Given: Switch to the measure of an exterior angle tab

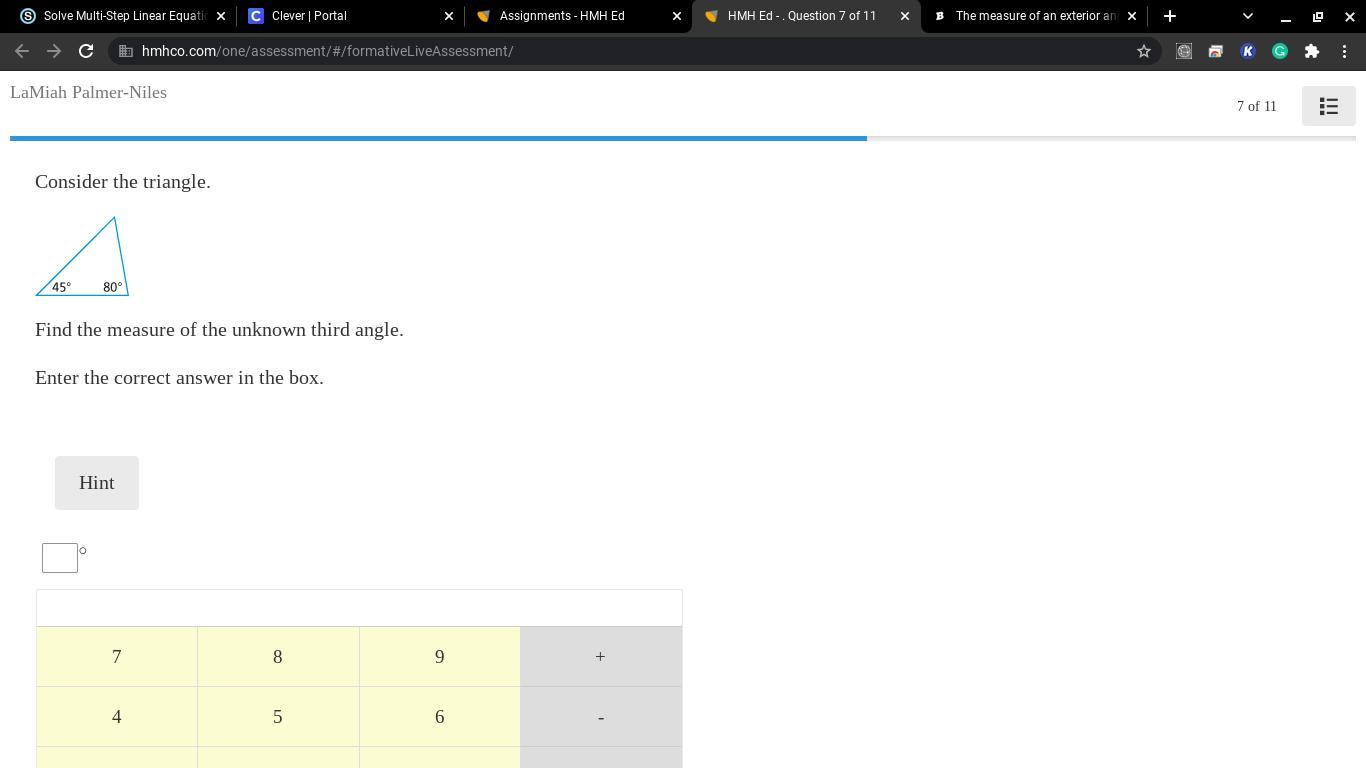Looking at the screenshot, I should [x=1034, y=16].
